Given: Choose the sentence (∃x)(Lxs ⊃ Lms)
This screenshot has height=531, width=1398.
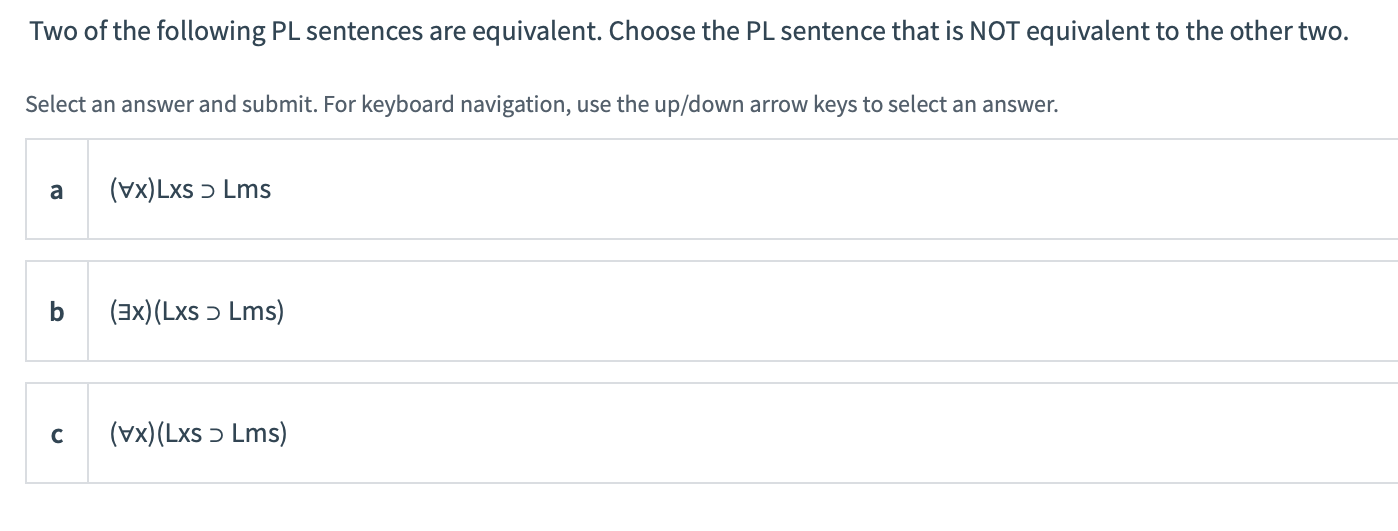Looking at the screenshot, I should (197, 312).
